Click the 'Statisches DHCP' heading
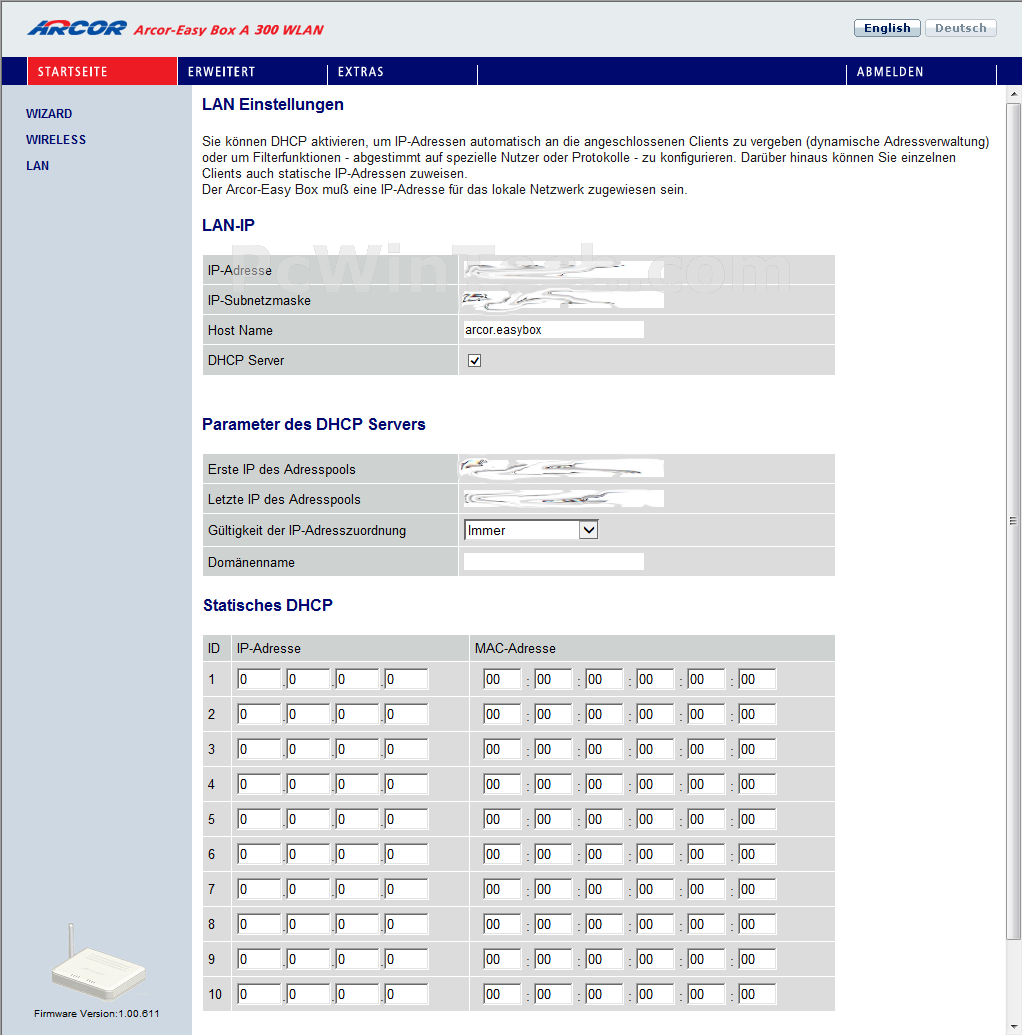The width and height of the screenshot is (1022, 1035). (x=267, y=605)
